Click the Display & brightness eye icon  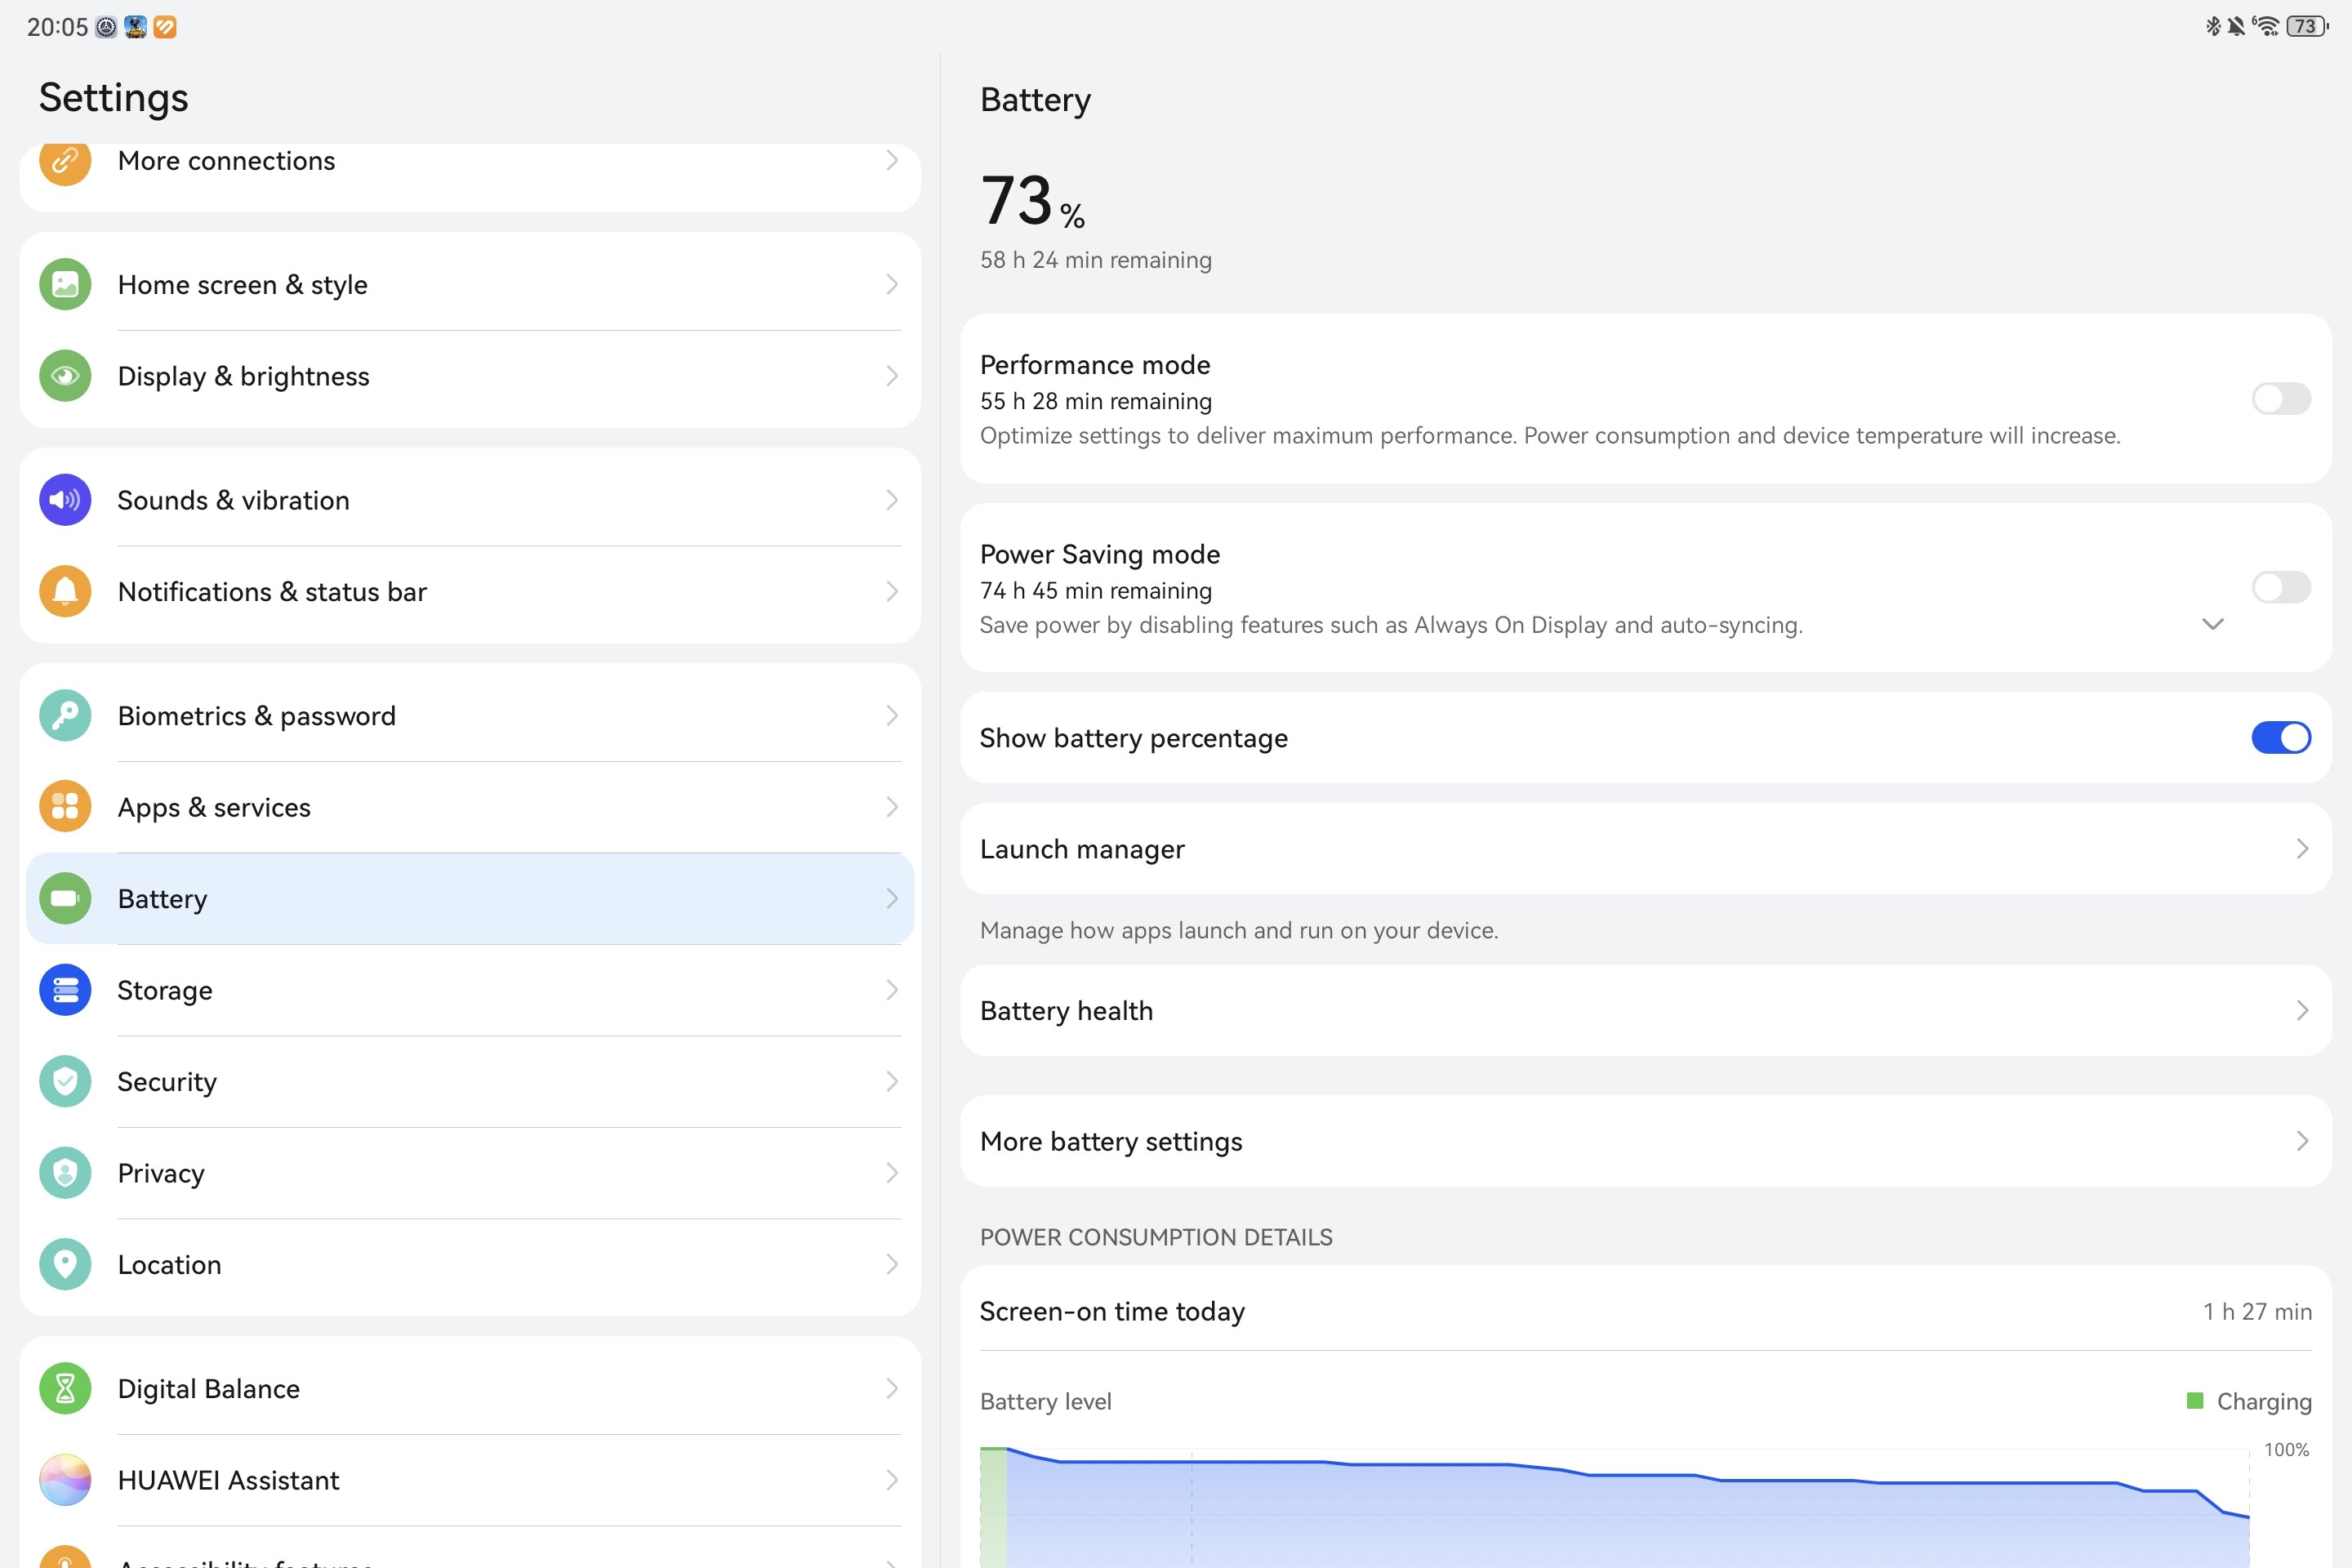(x=65, y=376)
